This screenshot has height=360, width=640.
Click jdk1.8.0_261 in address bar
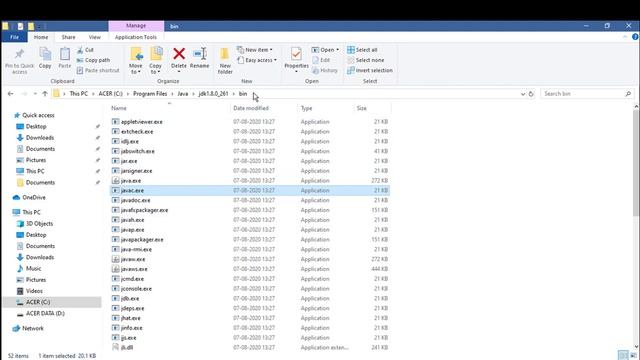pos(213,93)
